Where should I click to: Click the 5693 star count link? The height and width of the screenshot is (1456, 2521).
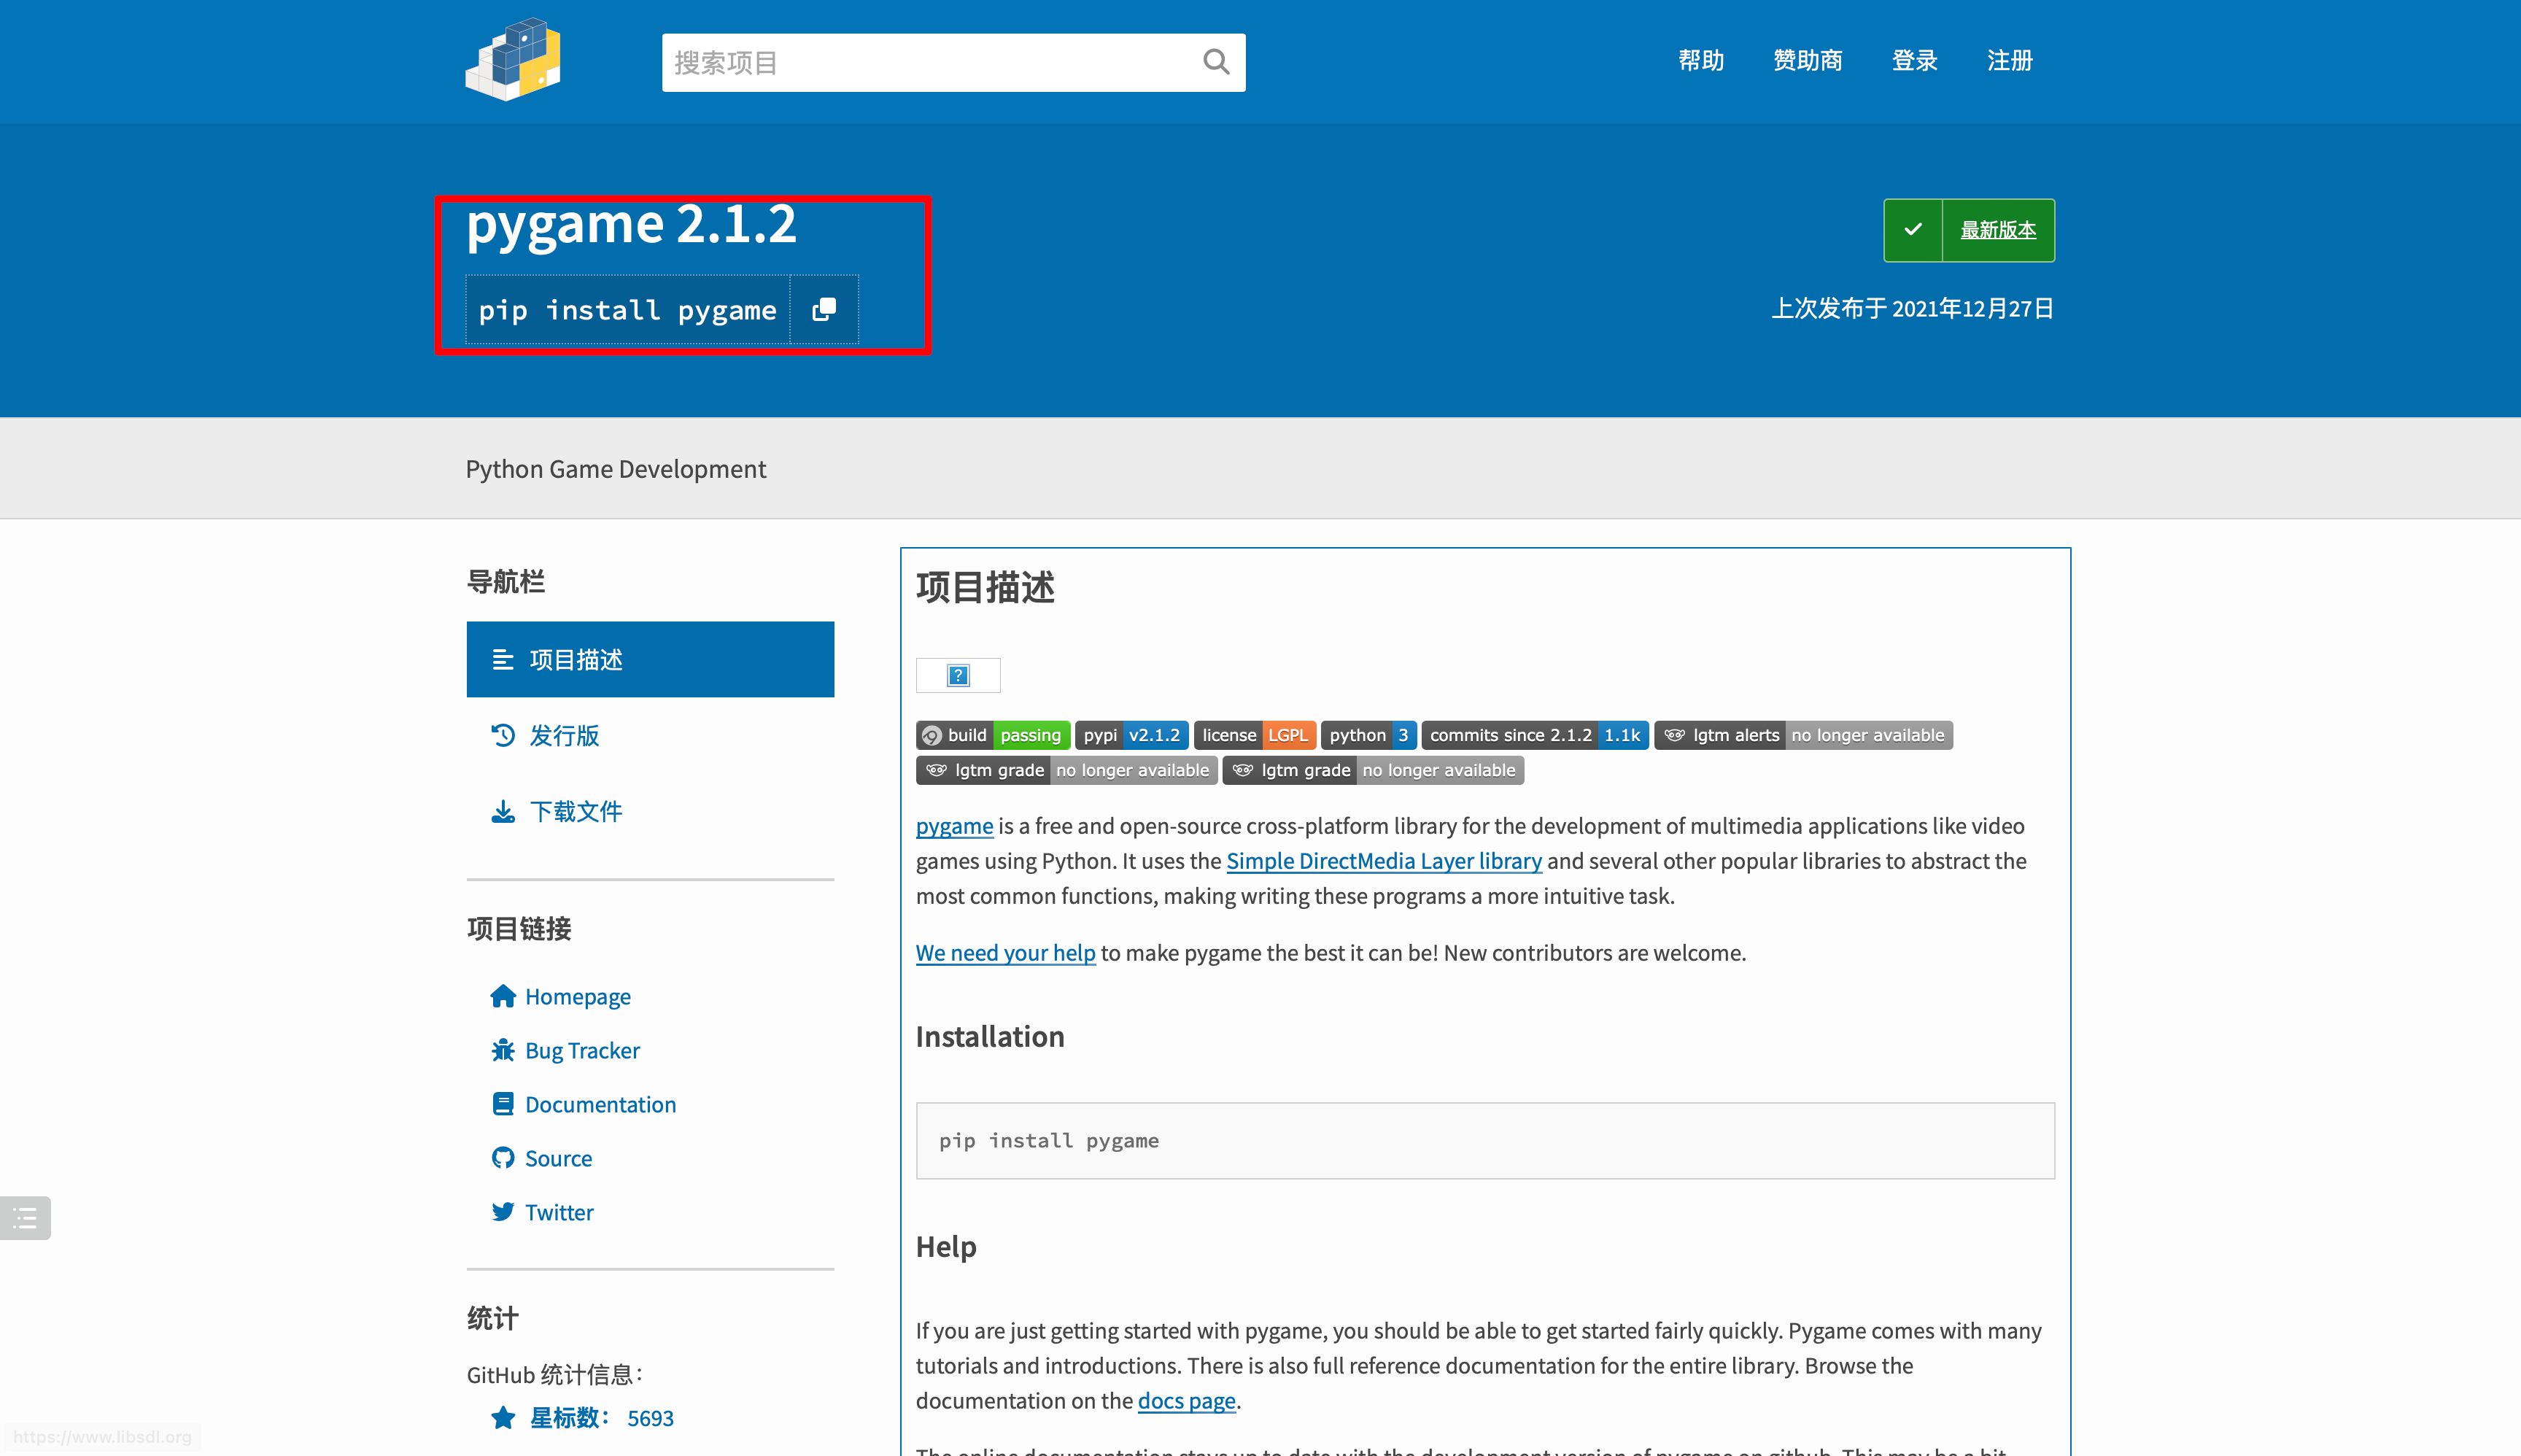(x=650, y=1418)
